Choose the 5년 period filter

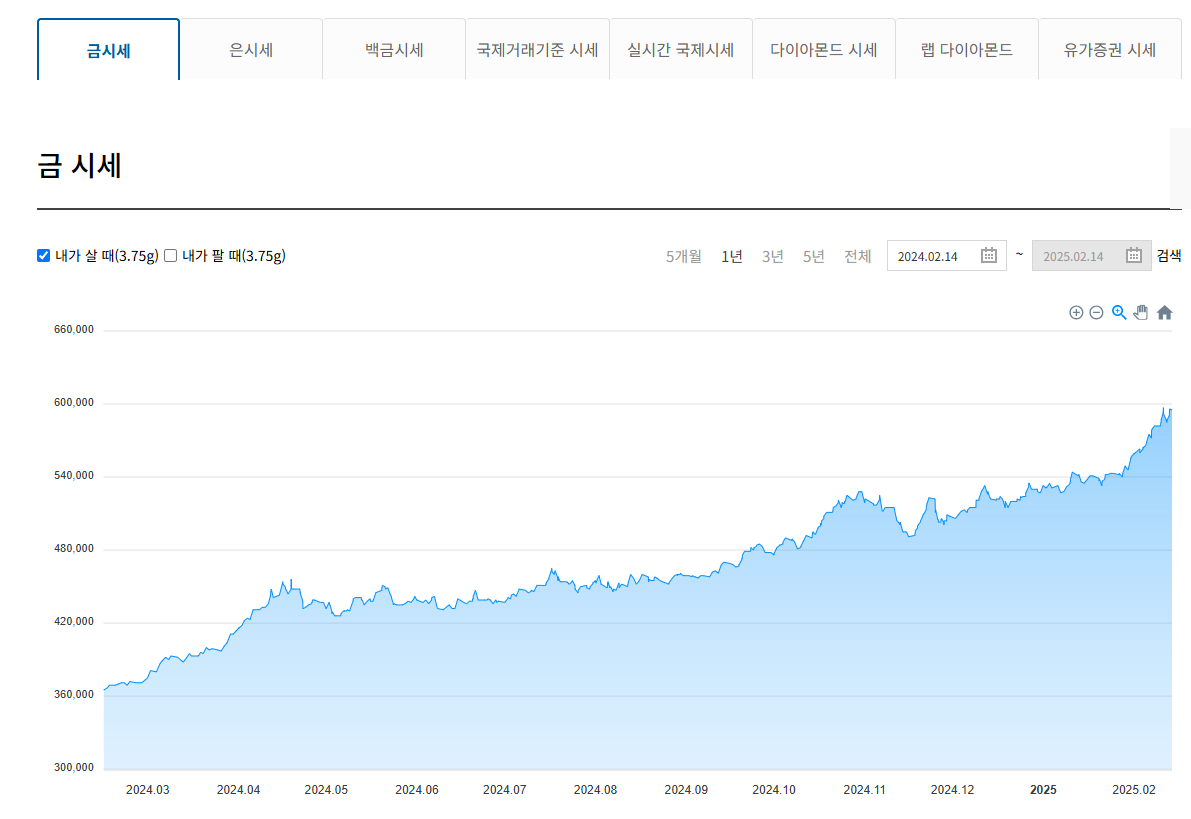(813, 257)
